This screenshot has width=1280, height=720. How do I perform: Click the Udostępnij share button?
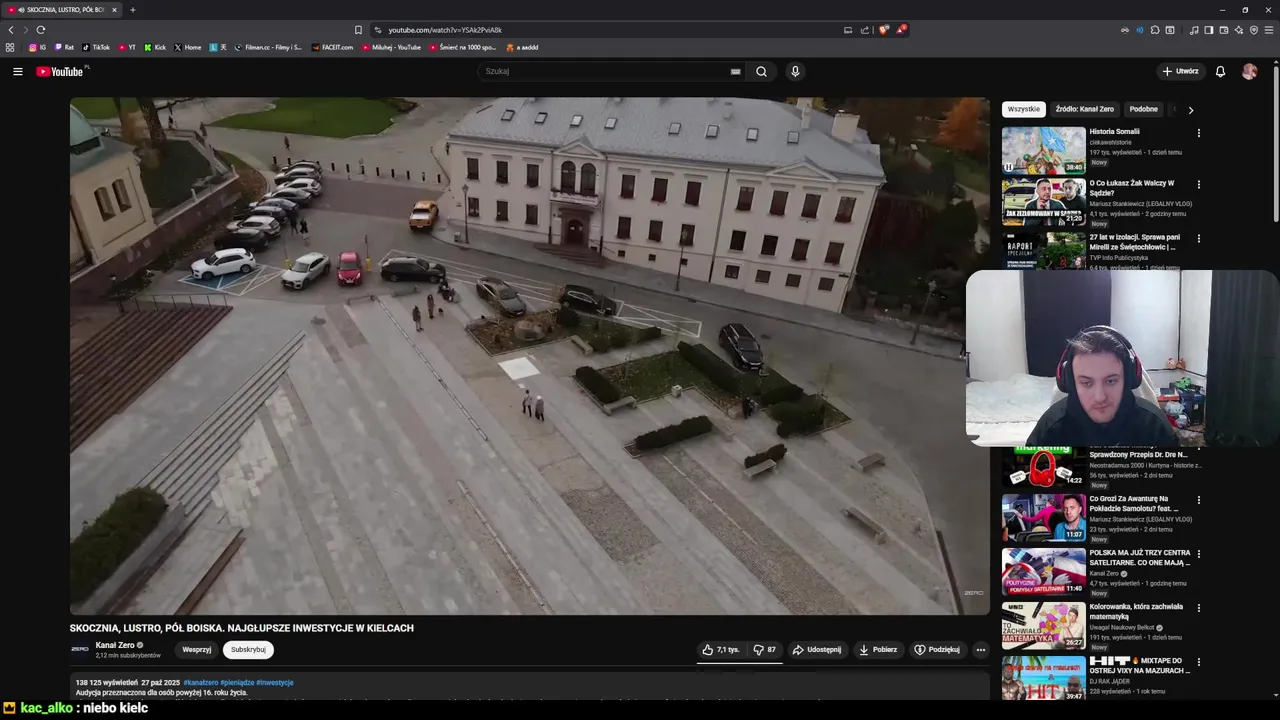click(x=817, y=650)
